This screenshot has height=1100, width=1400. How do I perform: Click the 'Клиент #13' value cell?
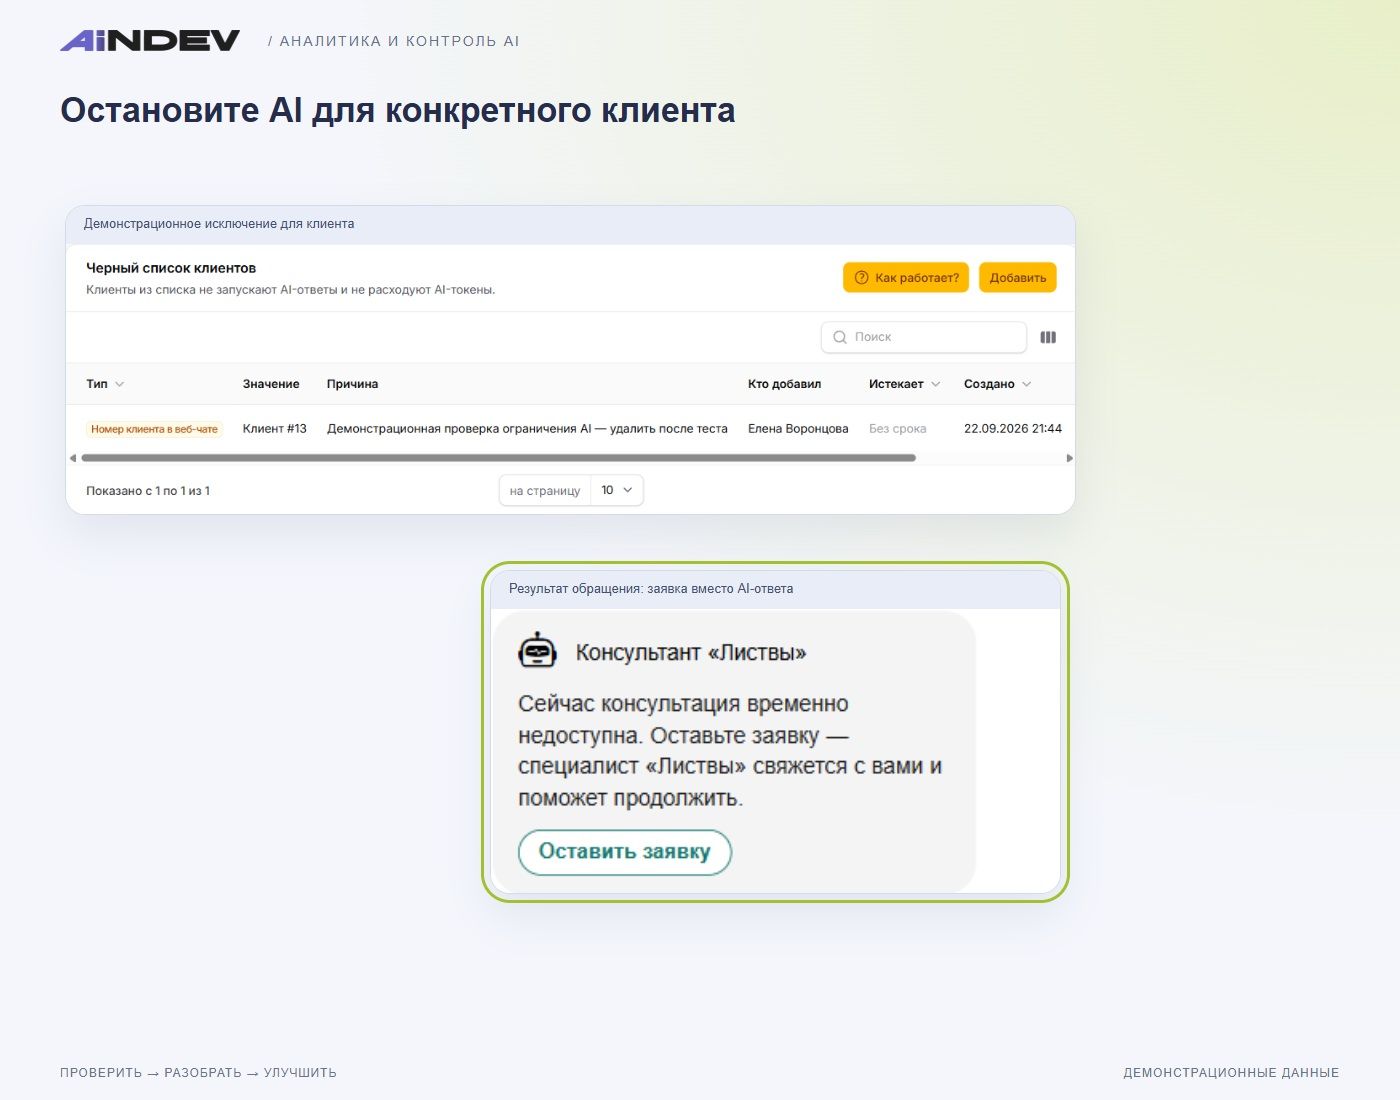click(275, 429)
